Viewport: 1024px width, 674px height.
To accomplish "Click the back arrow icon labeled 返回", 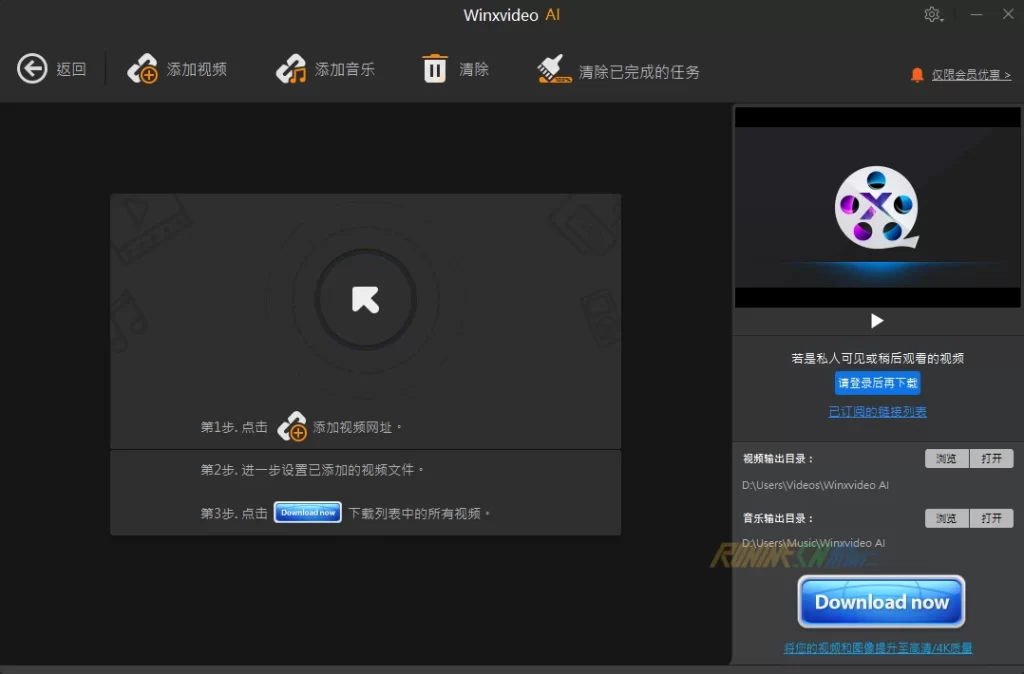I will point(32,69).
